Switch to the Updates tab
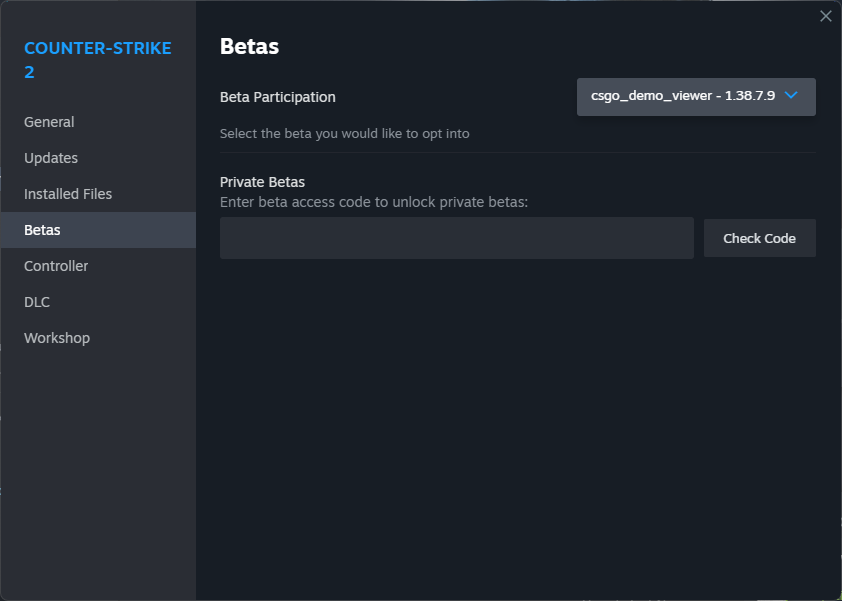The width and height of the screenshot is (842, 601). [51, 158]
